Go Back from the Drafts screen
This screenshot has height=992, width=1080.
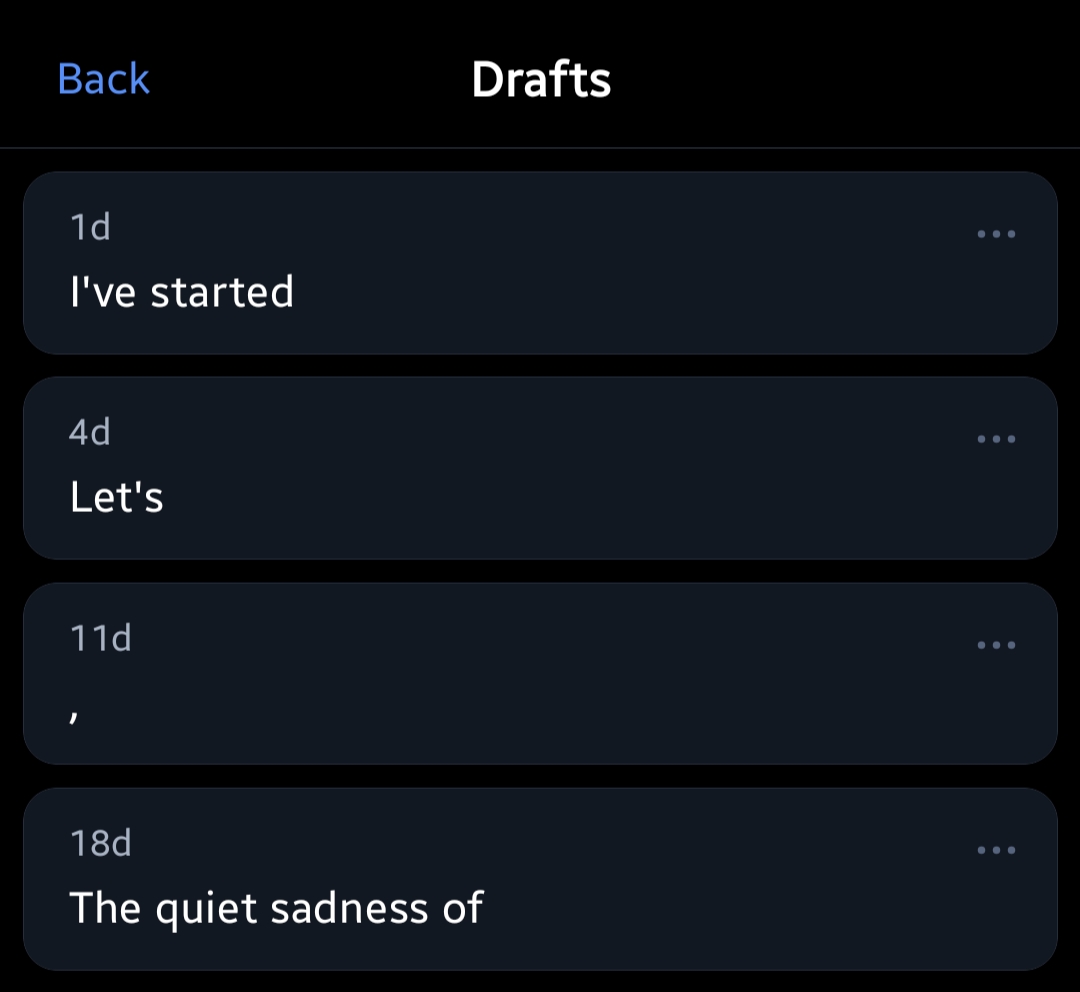tap(104, 79)
